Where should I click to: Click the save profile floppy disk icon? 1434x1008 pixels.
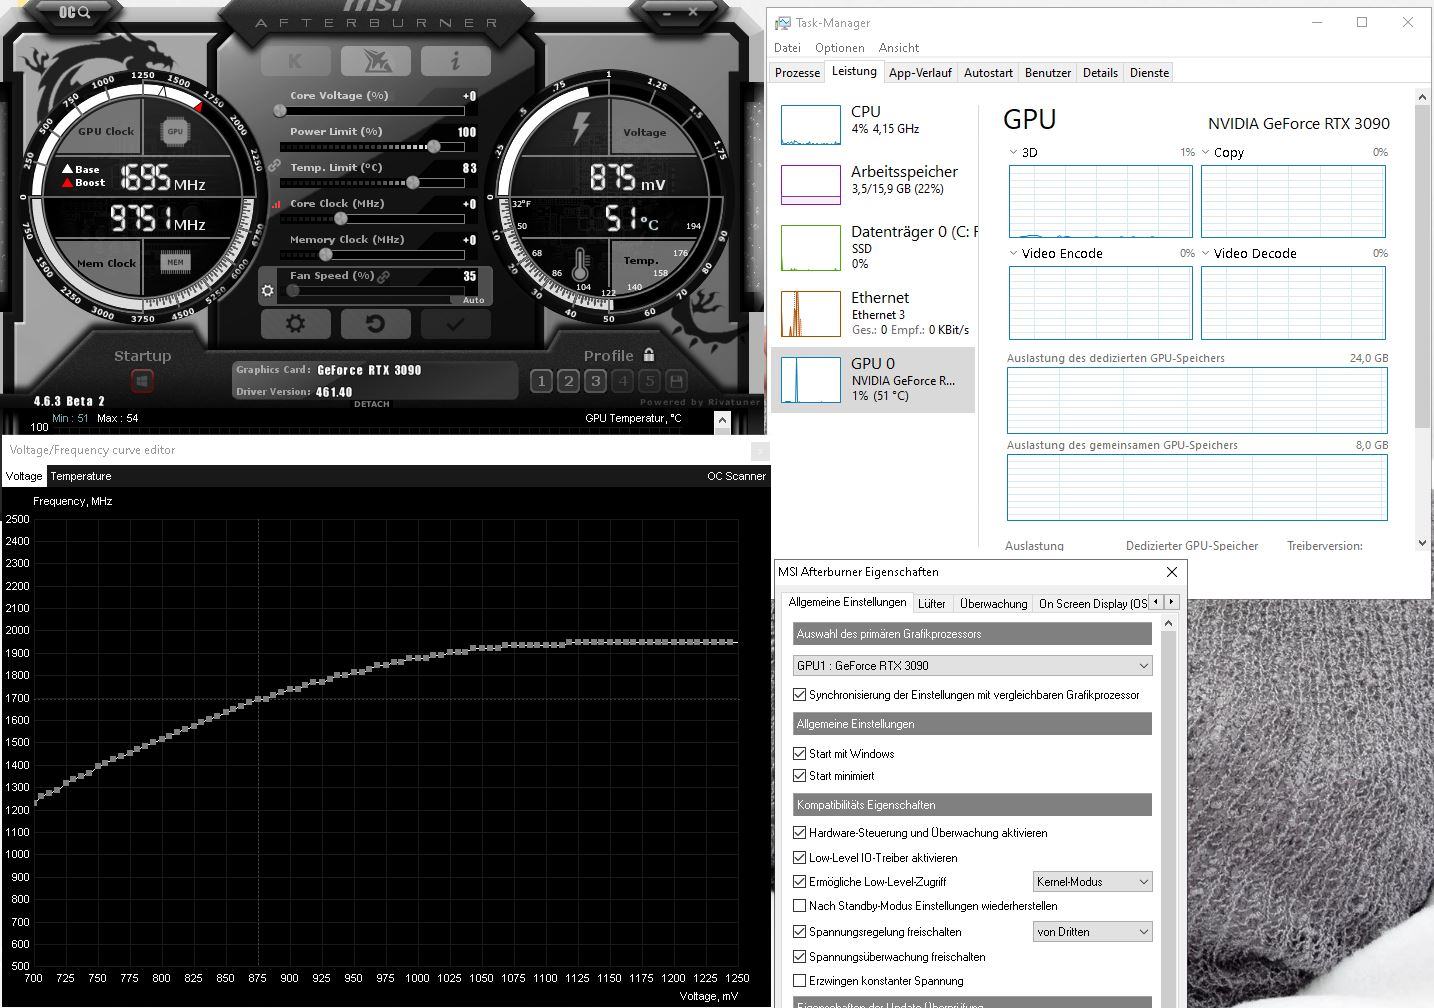click(676, 381)
